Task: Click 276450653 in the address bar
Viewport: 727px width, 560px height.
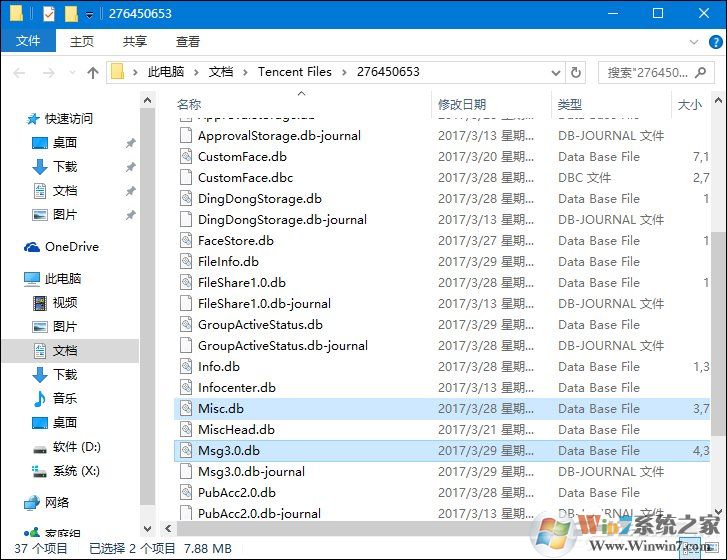Action: pos(388,72)
